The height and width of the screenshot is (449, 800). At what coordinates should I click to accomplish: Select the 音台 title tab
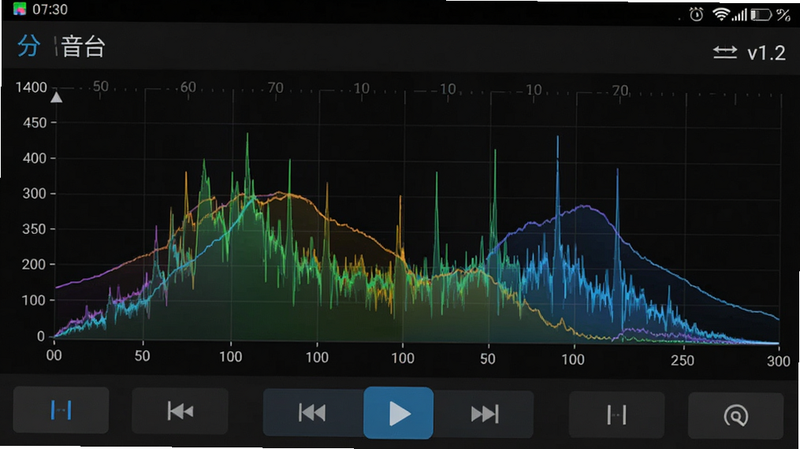83,47
